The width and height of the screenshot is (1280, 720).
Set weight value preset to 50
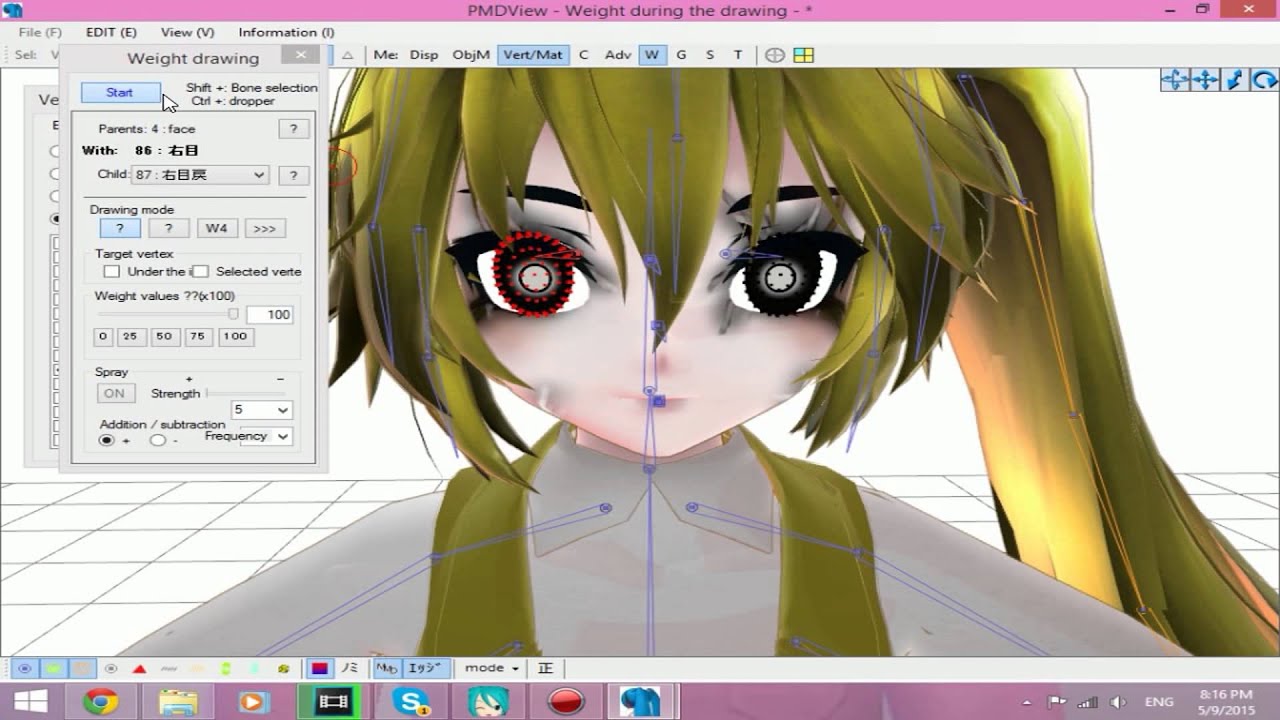(x=164, y=337)
